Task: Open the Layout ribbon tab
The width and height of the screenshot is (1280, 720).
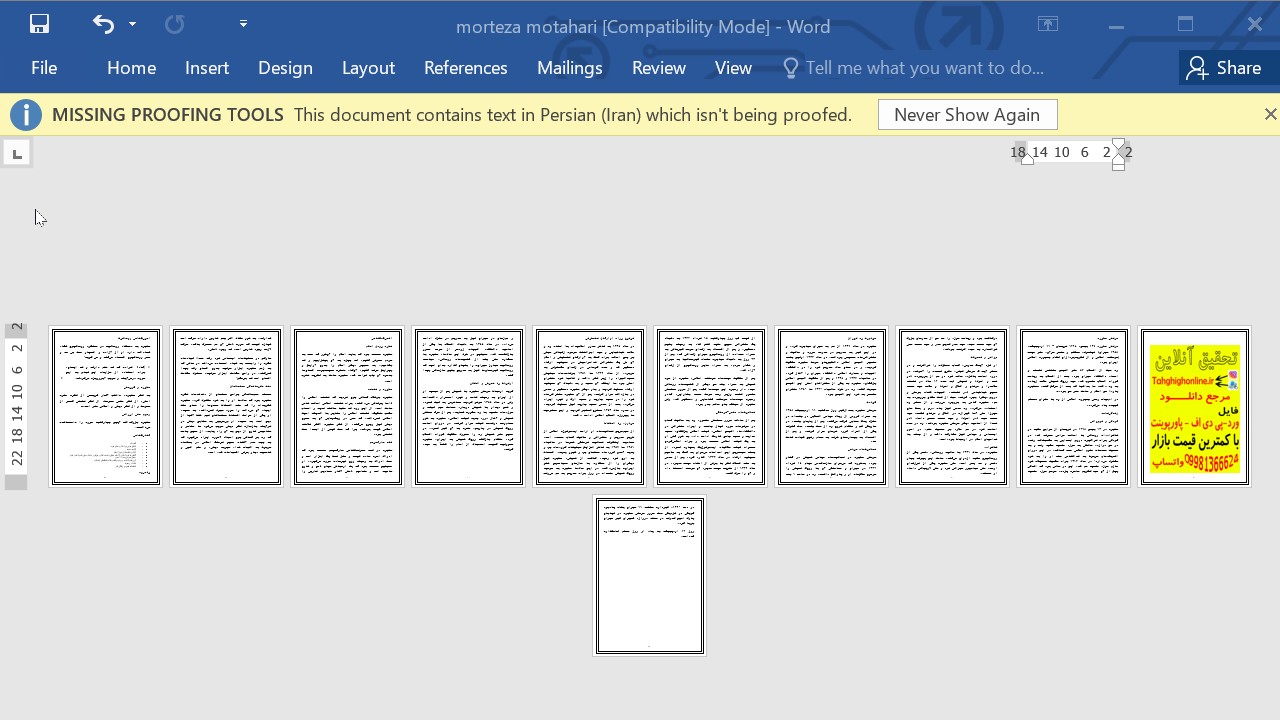Action: tap(368, 68)
